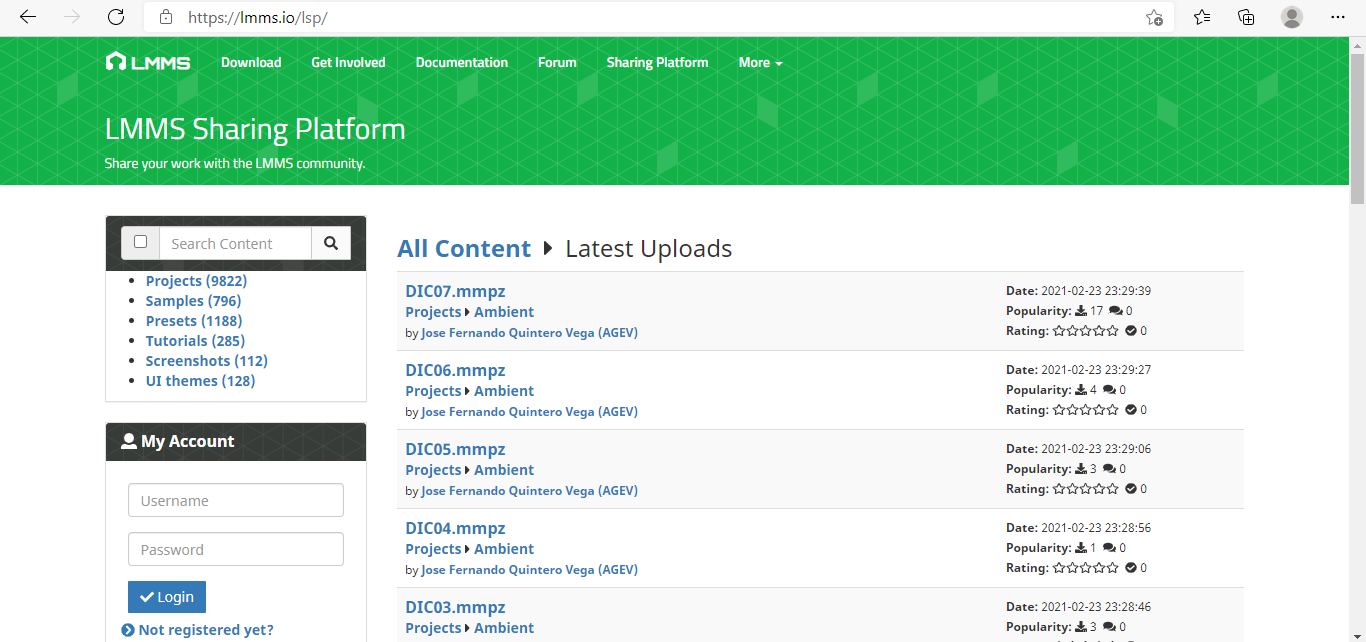Open the Sharing Platform nav item
1366x642 pixels.
tap(657, 62)
